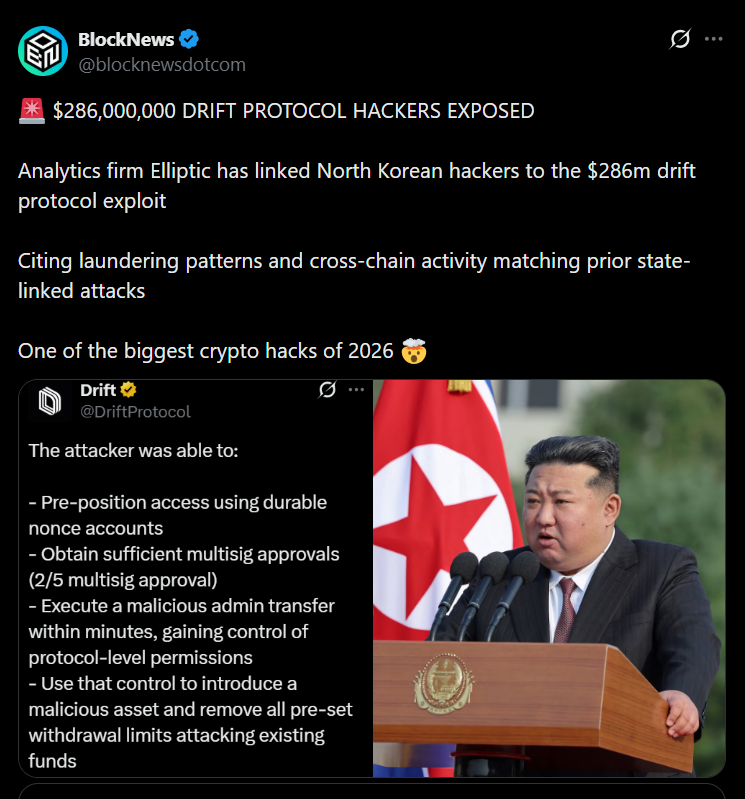Open the BlockNews post more options menu
This screenshot has height=799, width=745.
(x=713, y=39)
